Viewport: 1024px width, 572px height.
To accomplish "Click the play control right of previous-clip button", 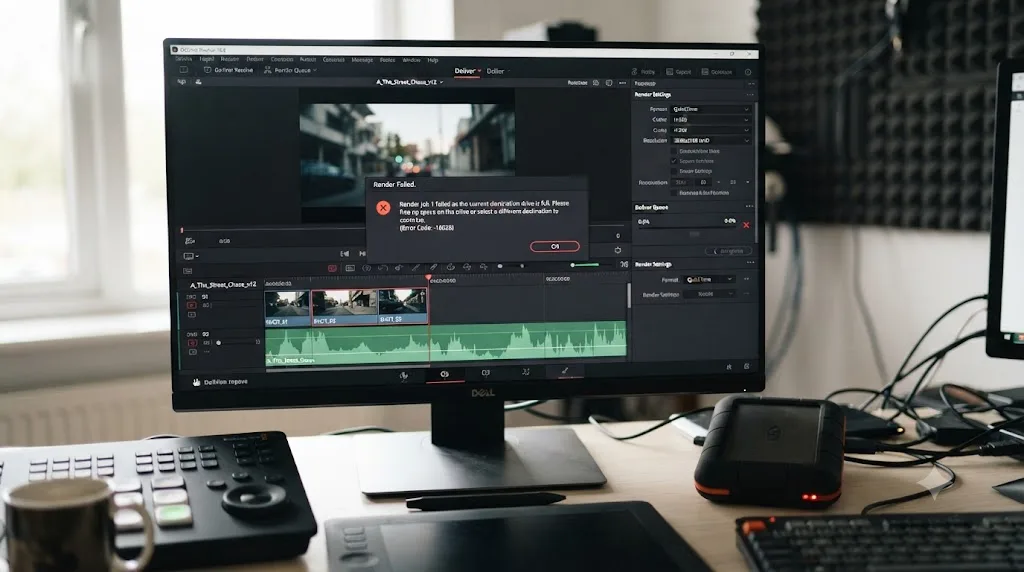I will 362,253.
